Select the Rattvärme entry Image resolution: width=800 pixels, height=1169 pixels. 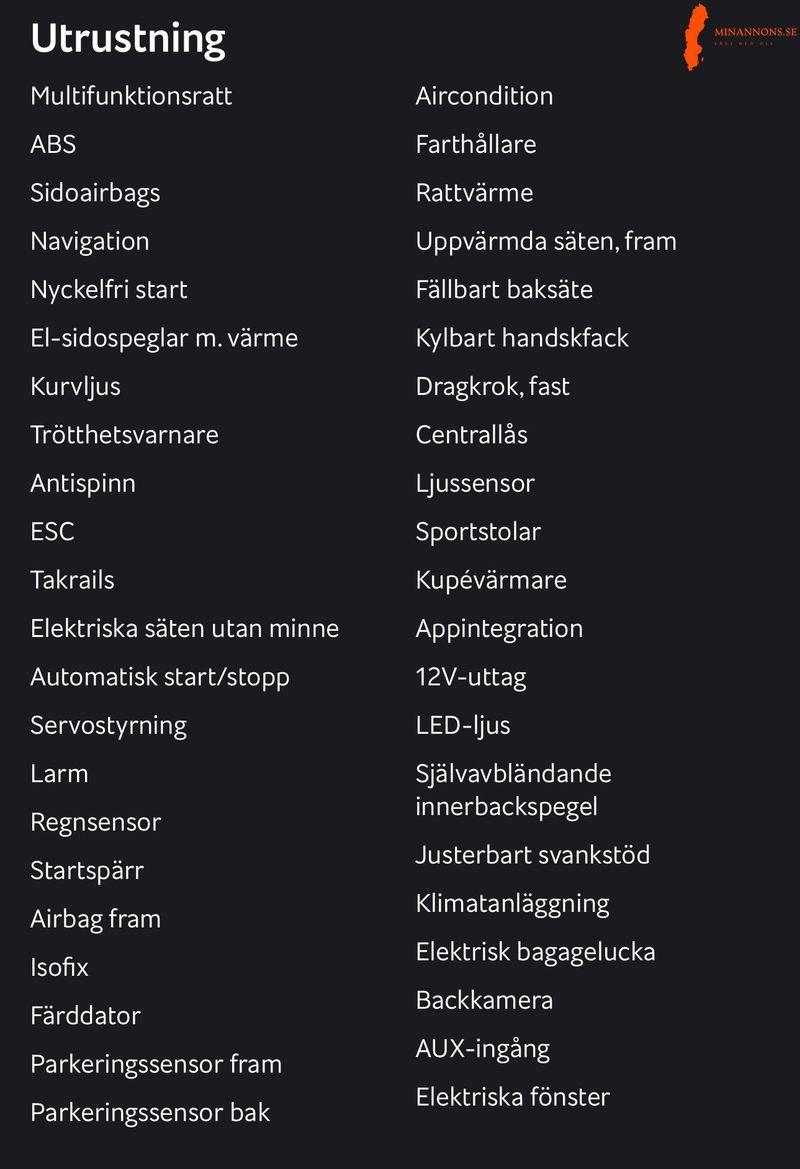(474, 193)
